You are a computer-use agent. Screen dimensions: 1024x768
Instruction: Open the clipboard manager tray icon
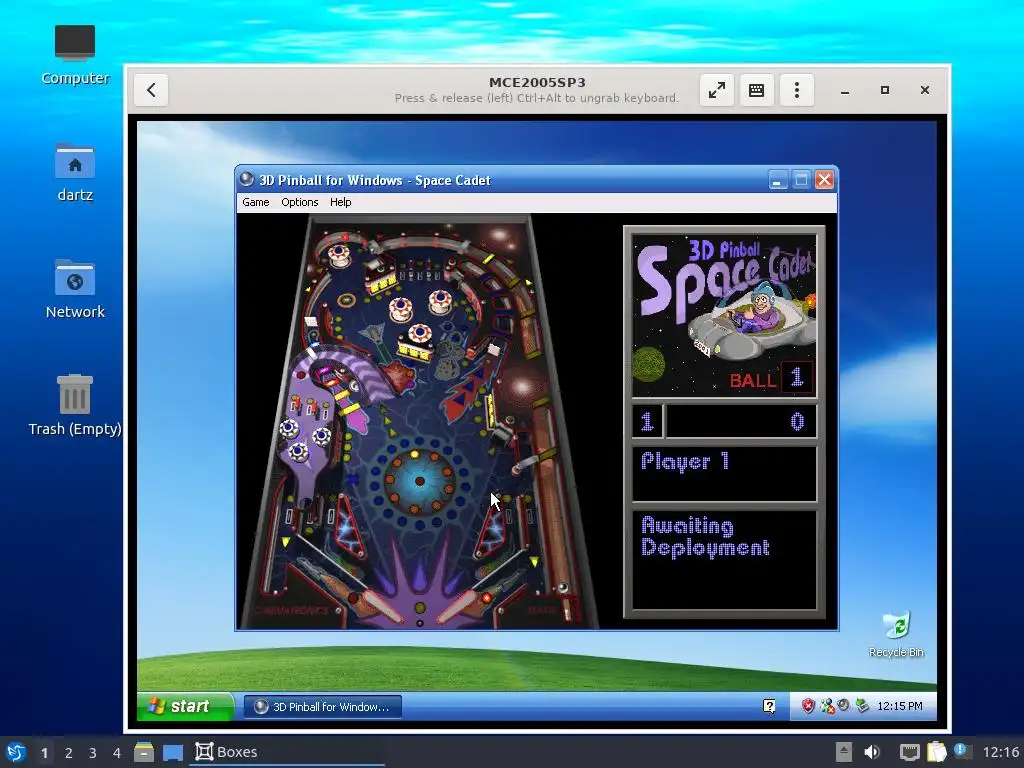tap(936, 752)
